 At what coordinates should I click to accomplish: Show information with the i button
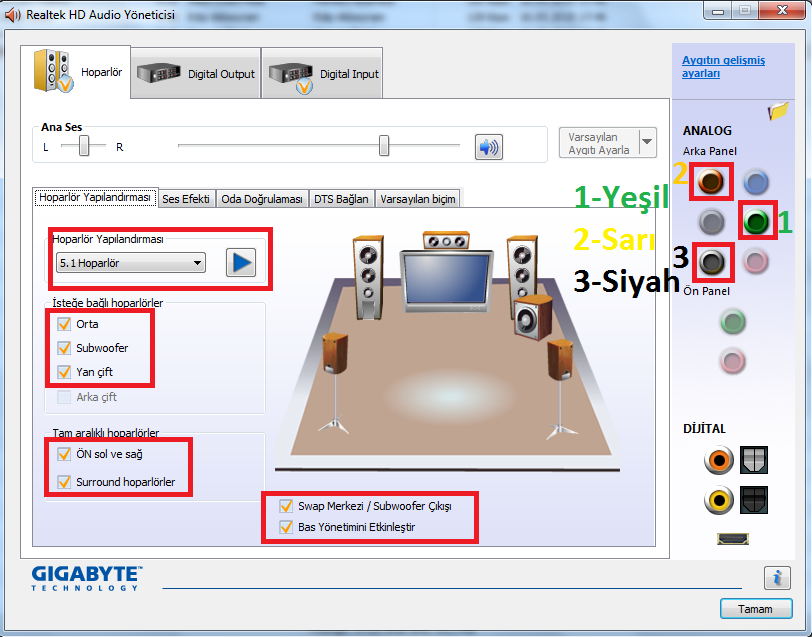777,577
